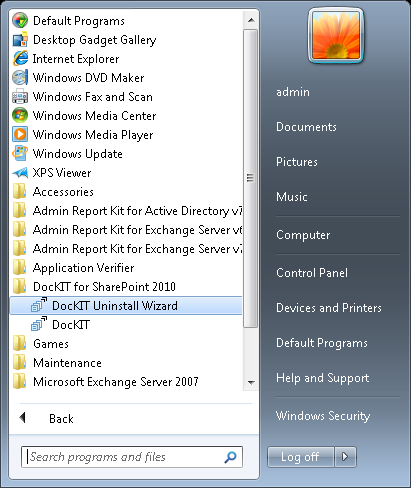Expand Admin Report Kit for Exchange Server v6 folder
The height and width of the screenshot is (488, 411).
[x=126, y=230]
